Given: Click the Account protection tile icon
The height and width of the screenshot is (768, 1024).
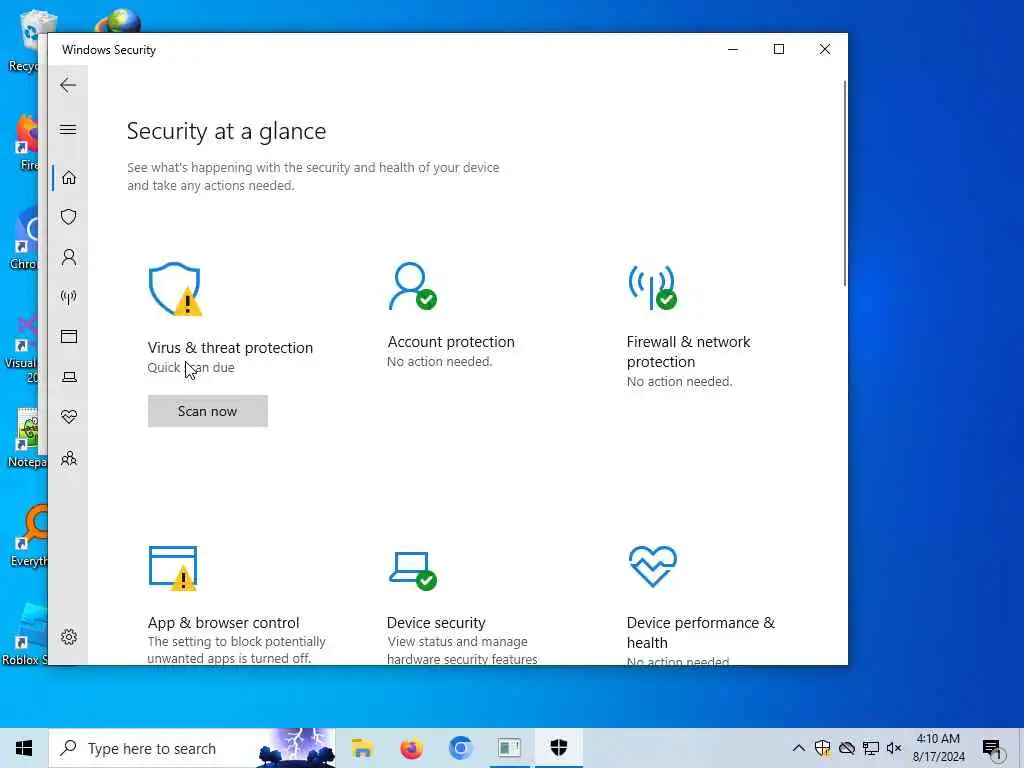Looking at the screenshot, I should point(413,286).
